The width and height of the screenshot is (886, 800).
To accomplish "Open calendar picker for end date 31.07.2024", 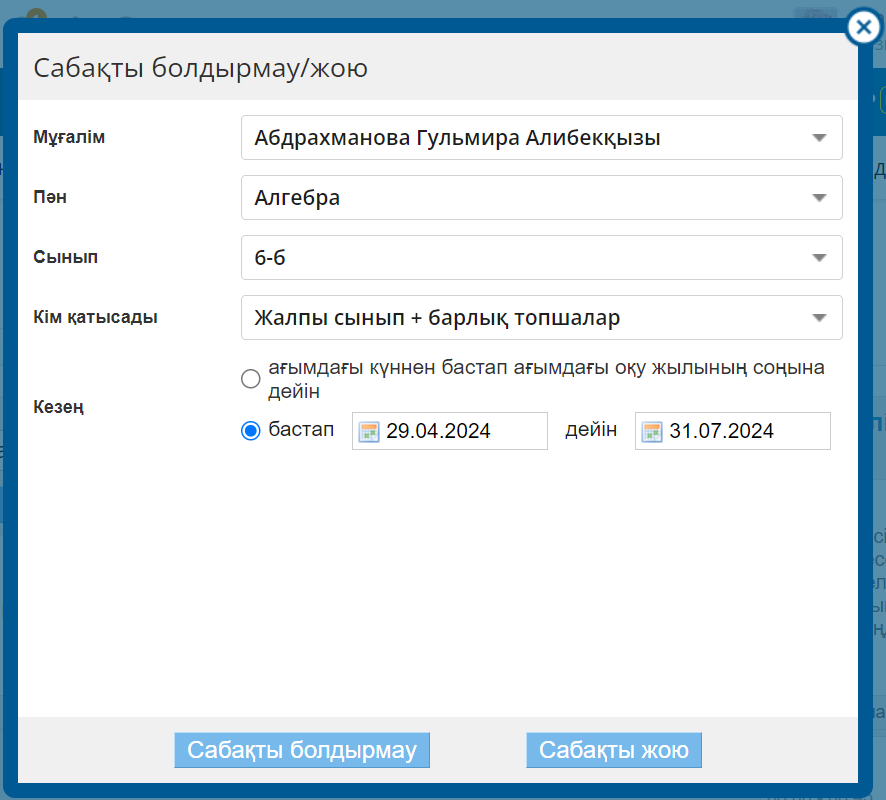I will [x=652, y=431].
